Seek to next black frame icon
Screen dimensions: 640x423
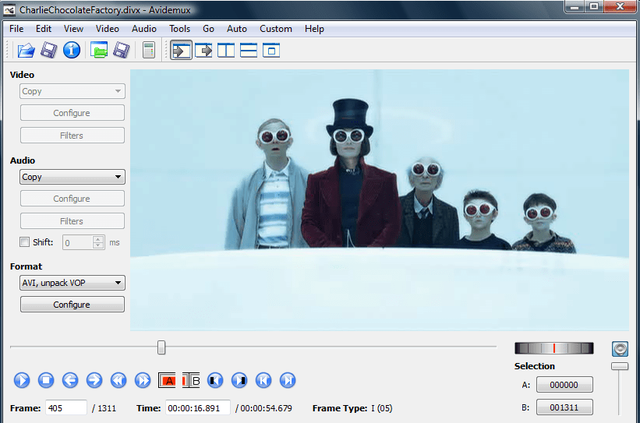pos(239,380)
